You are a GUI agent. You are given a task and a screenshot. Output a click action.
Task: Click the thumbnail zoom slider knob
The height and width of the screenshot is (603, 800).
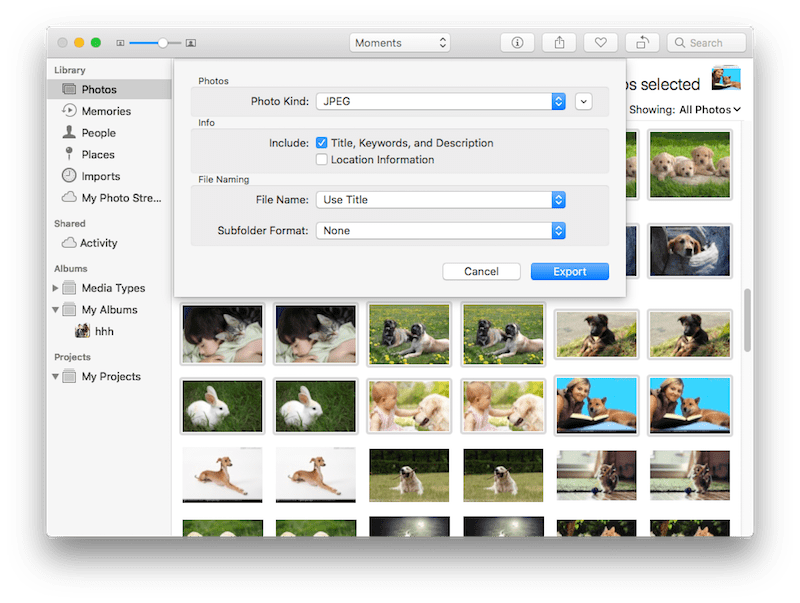pyautogui.click(x=163, y=43)
